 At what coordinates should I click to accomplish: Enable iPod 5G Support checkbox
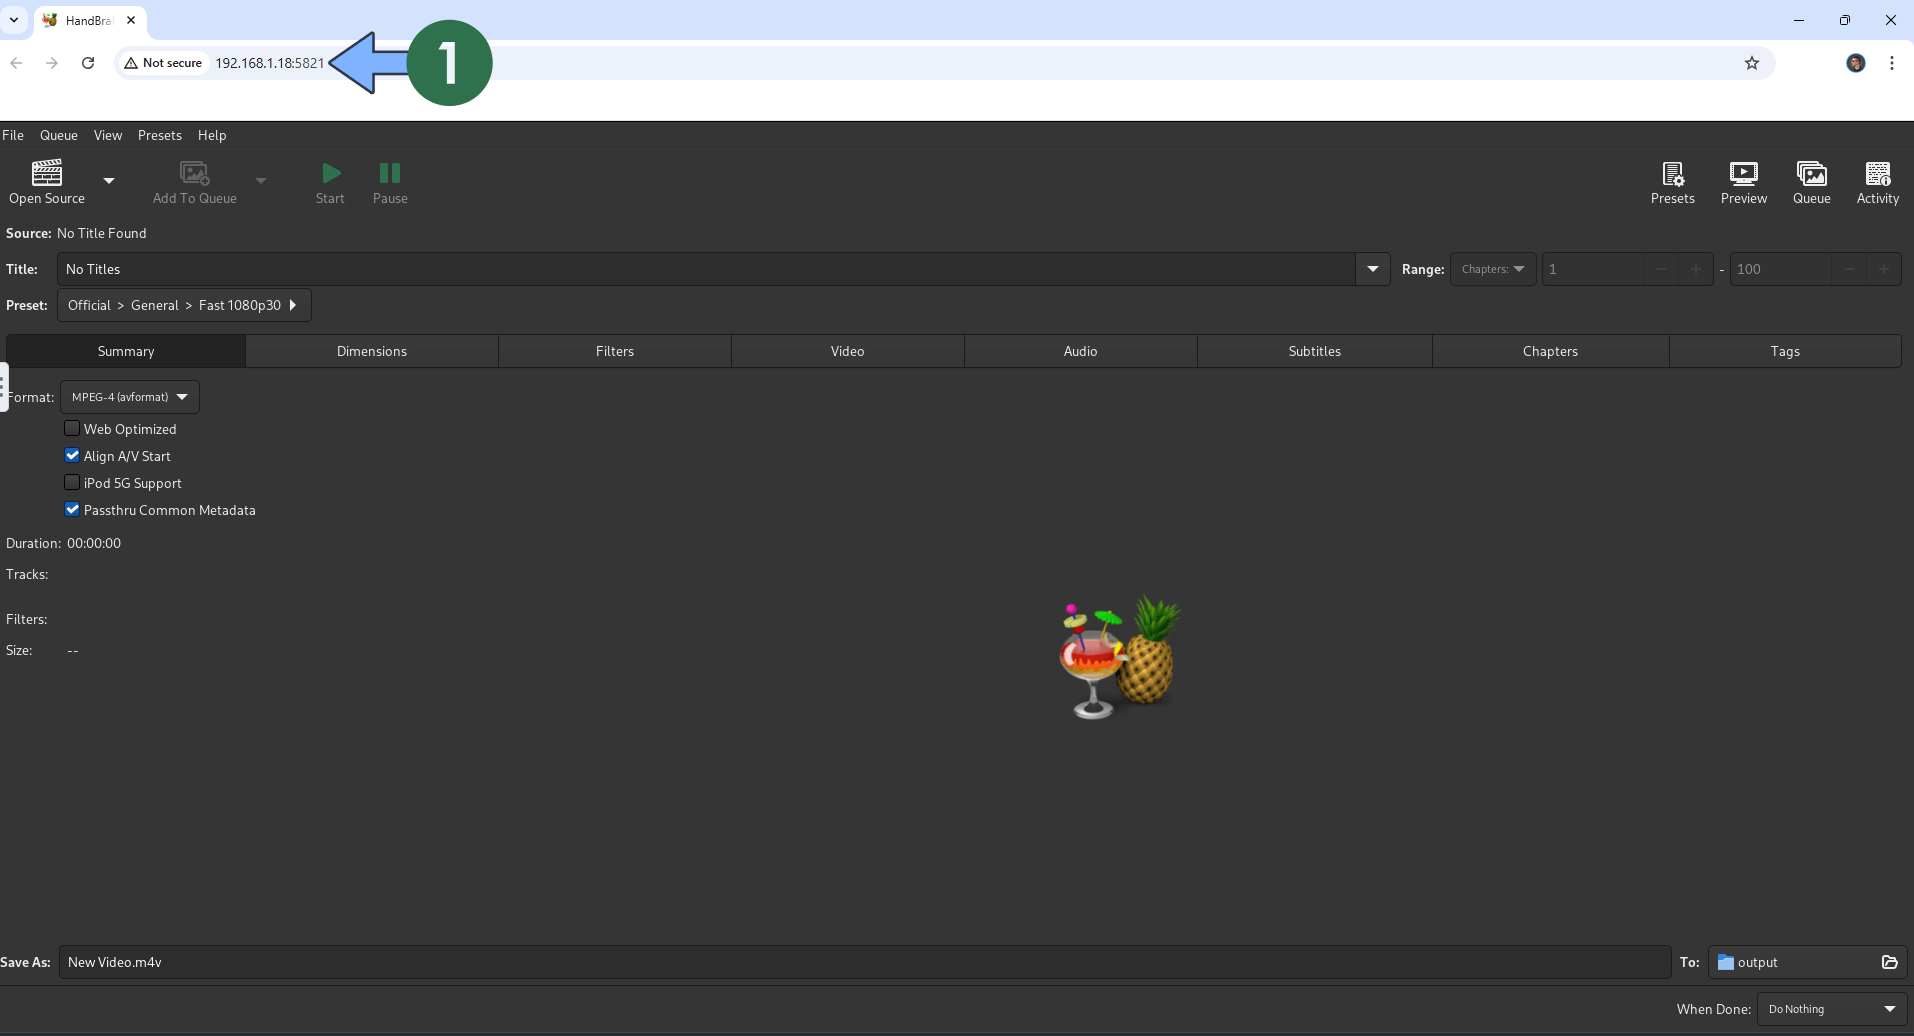72,483
